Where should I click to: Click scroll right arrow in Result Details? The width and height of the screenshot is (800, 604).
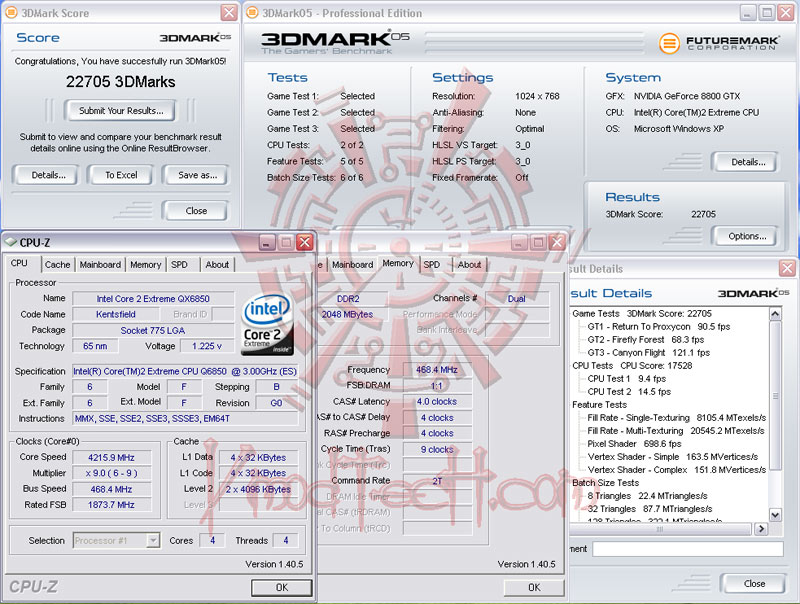(x=761, y=529)
